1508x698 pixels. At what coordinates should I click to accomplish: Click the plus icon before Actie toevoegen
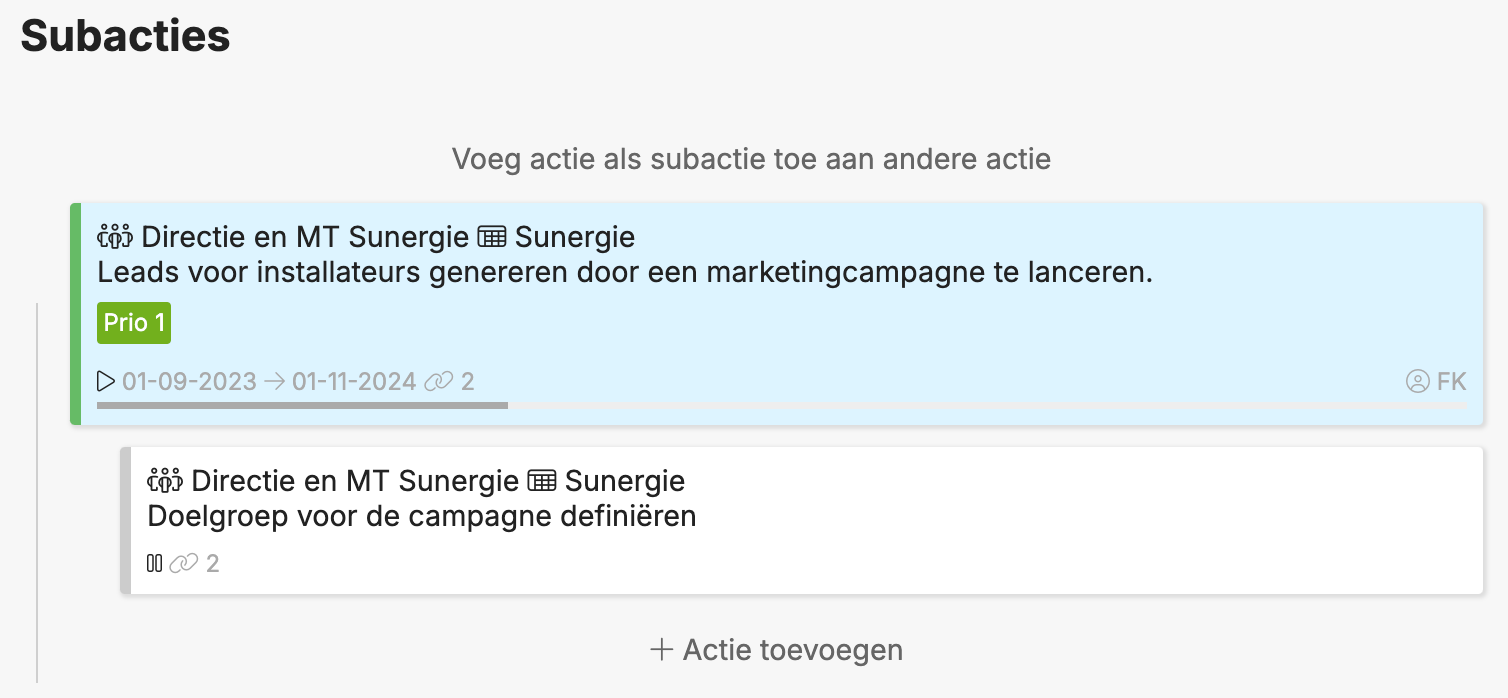[x=662, y=650]
